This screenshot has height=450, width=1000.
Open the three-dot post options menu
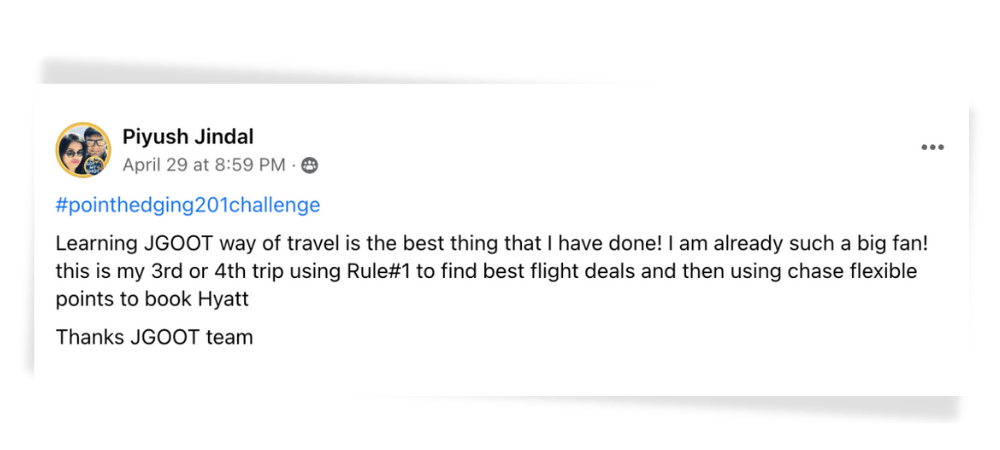click(x=932, y=148)
